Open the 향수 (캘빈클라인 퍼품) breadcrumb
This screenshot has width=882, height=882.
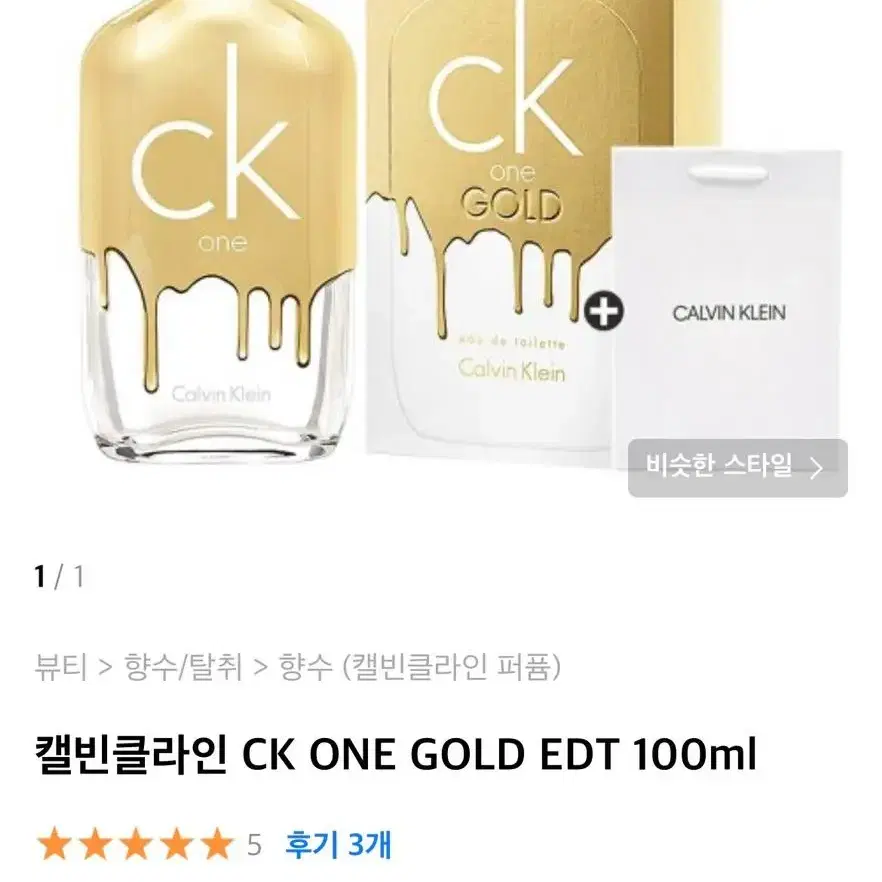420,667
